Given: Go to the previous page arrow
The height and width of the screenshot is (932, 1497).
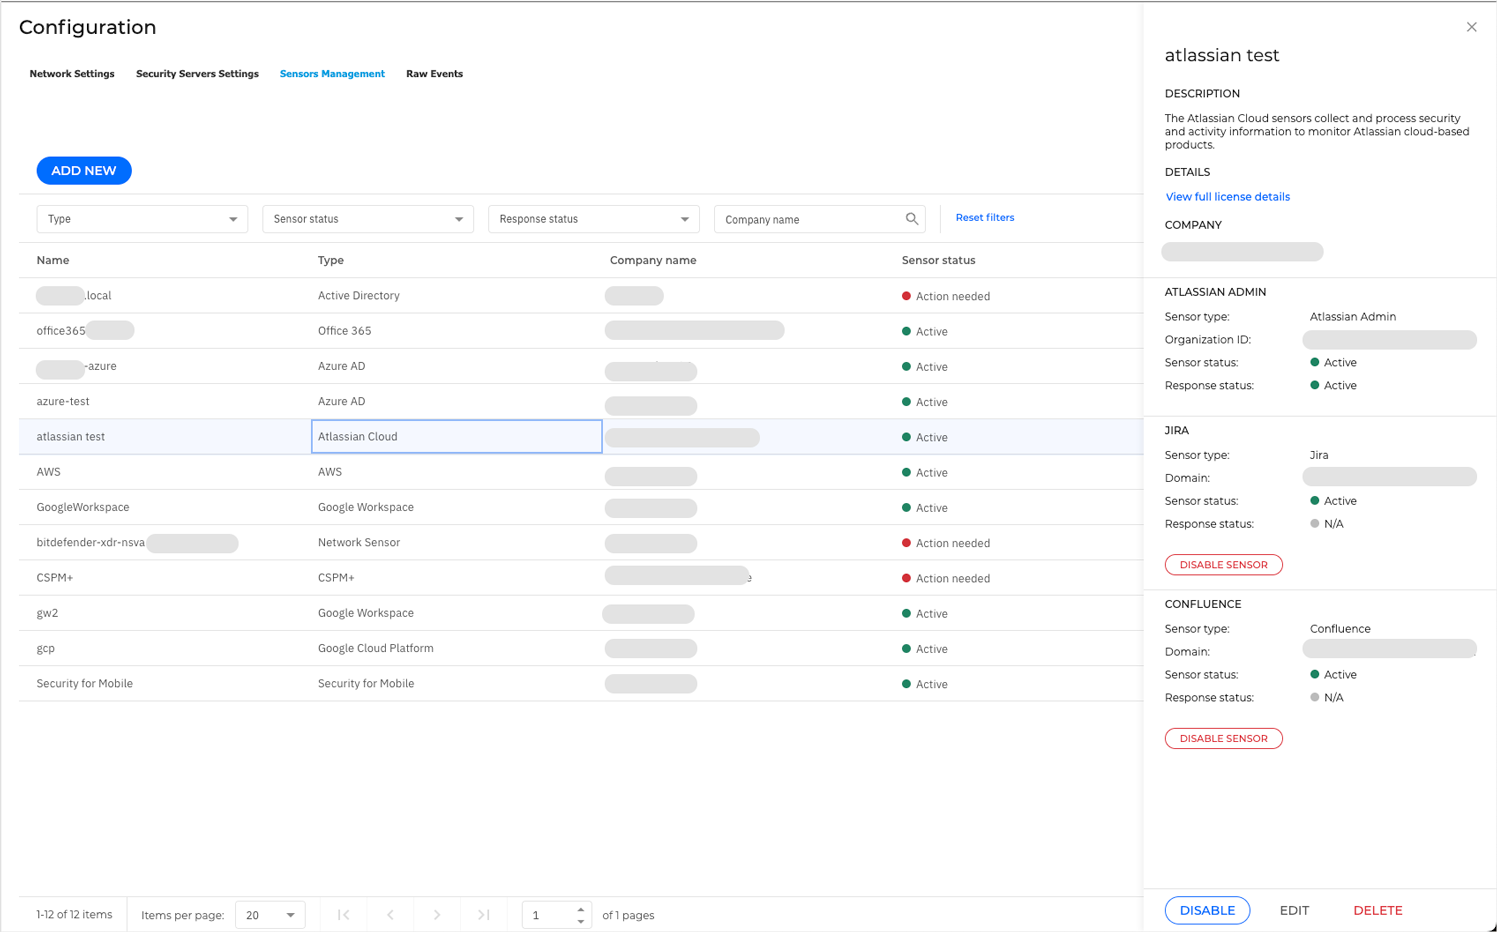Looking at the screenshot, I should 390,915.
